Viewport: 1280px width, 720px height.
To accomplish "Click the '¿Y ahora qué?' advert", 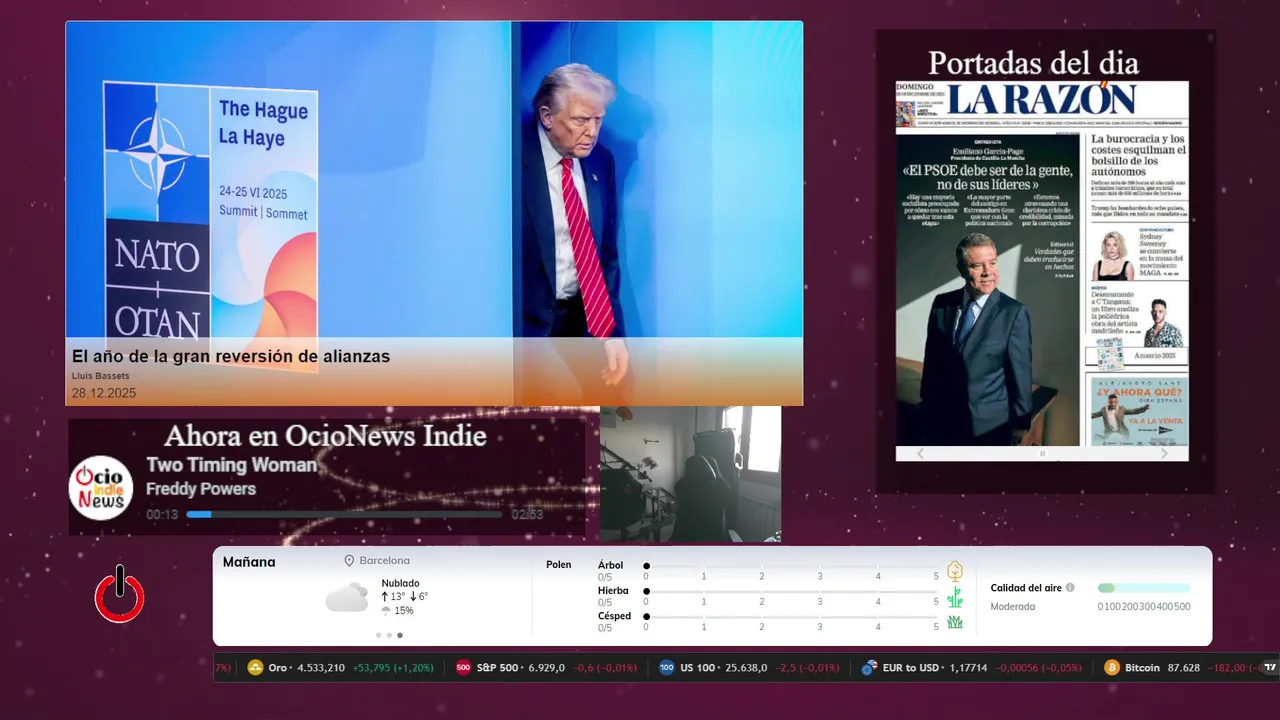I will [x=1138, y=411].
